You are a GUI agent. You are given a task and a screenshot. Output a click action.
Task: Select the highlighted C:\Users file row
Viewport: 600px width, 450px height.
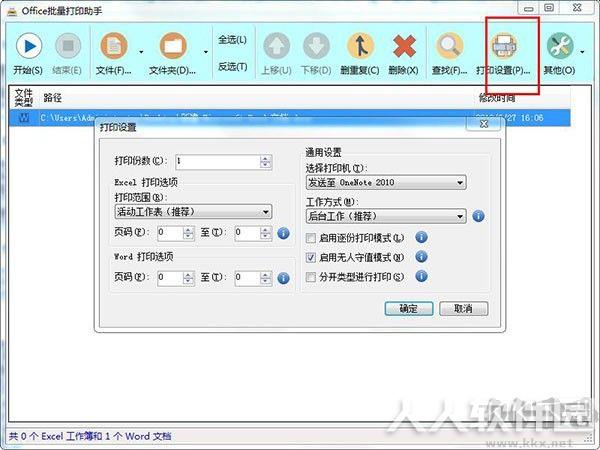pos(290,117)
